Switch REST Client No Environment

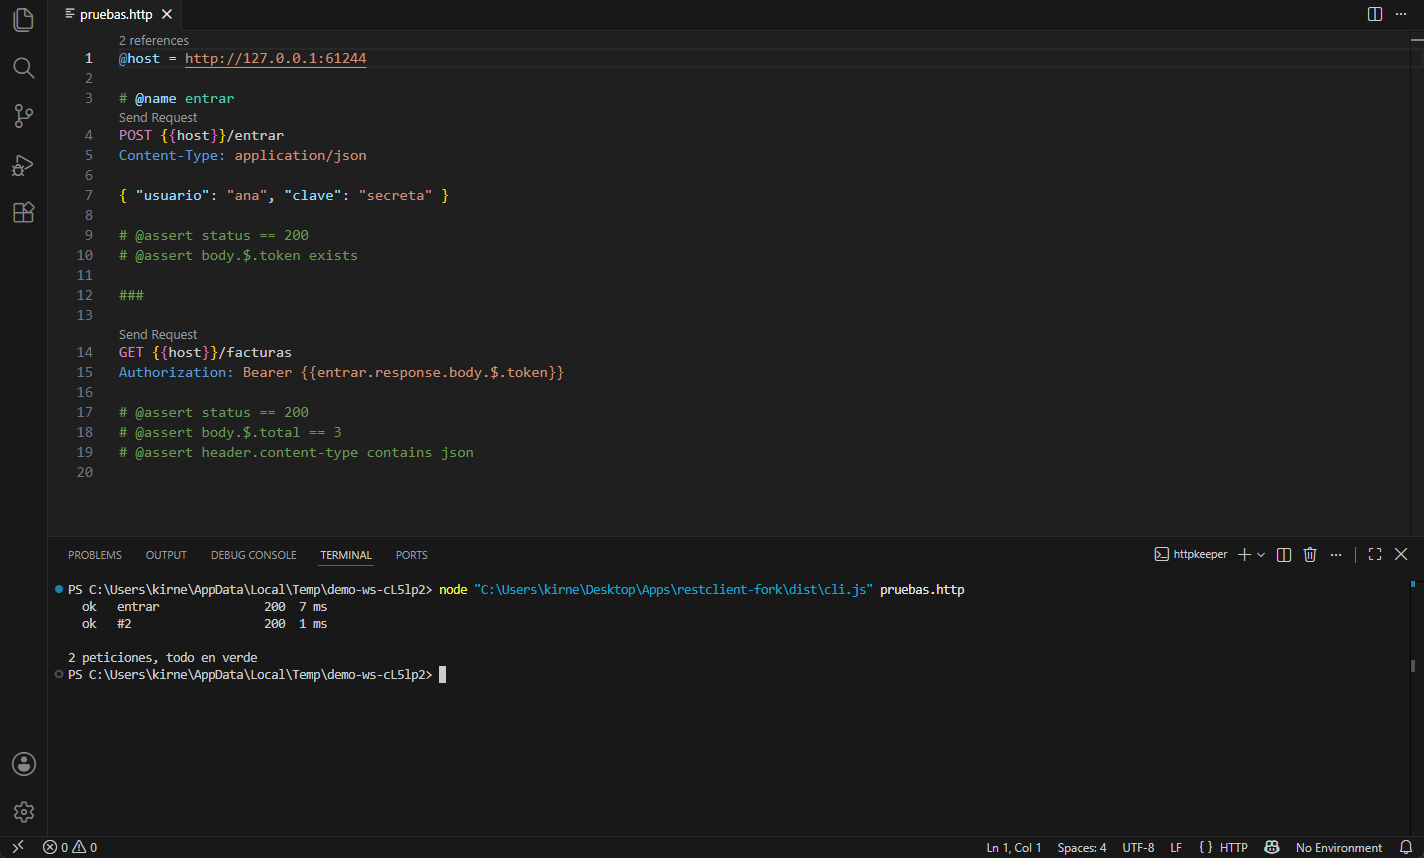click(1339, 847)
